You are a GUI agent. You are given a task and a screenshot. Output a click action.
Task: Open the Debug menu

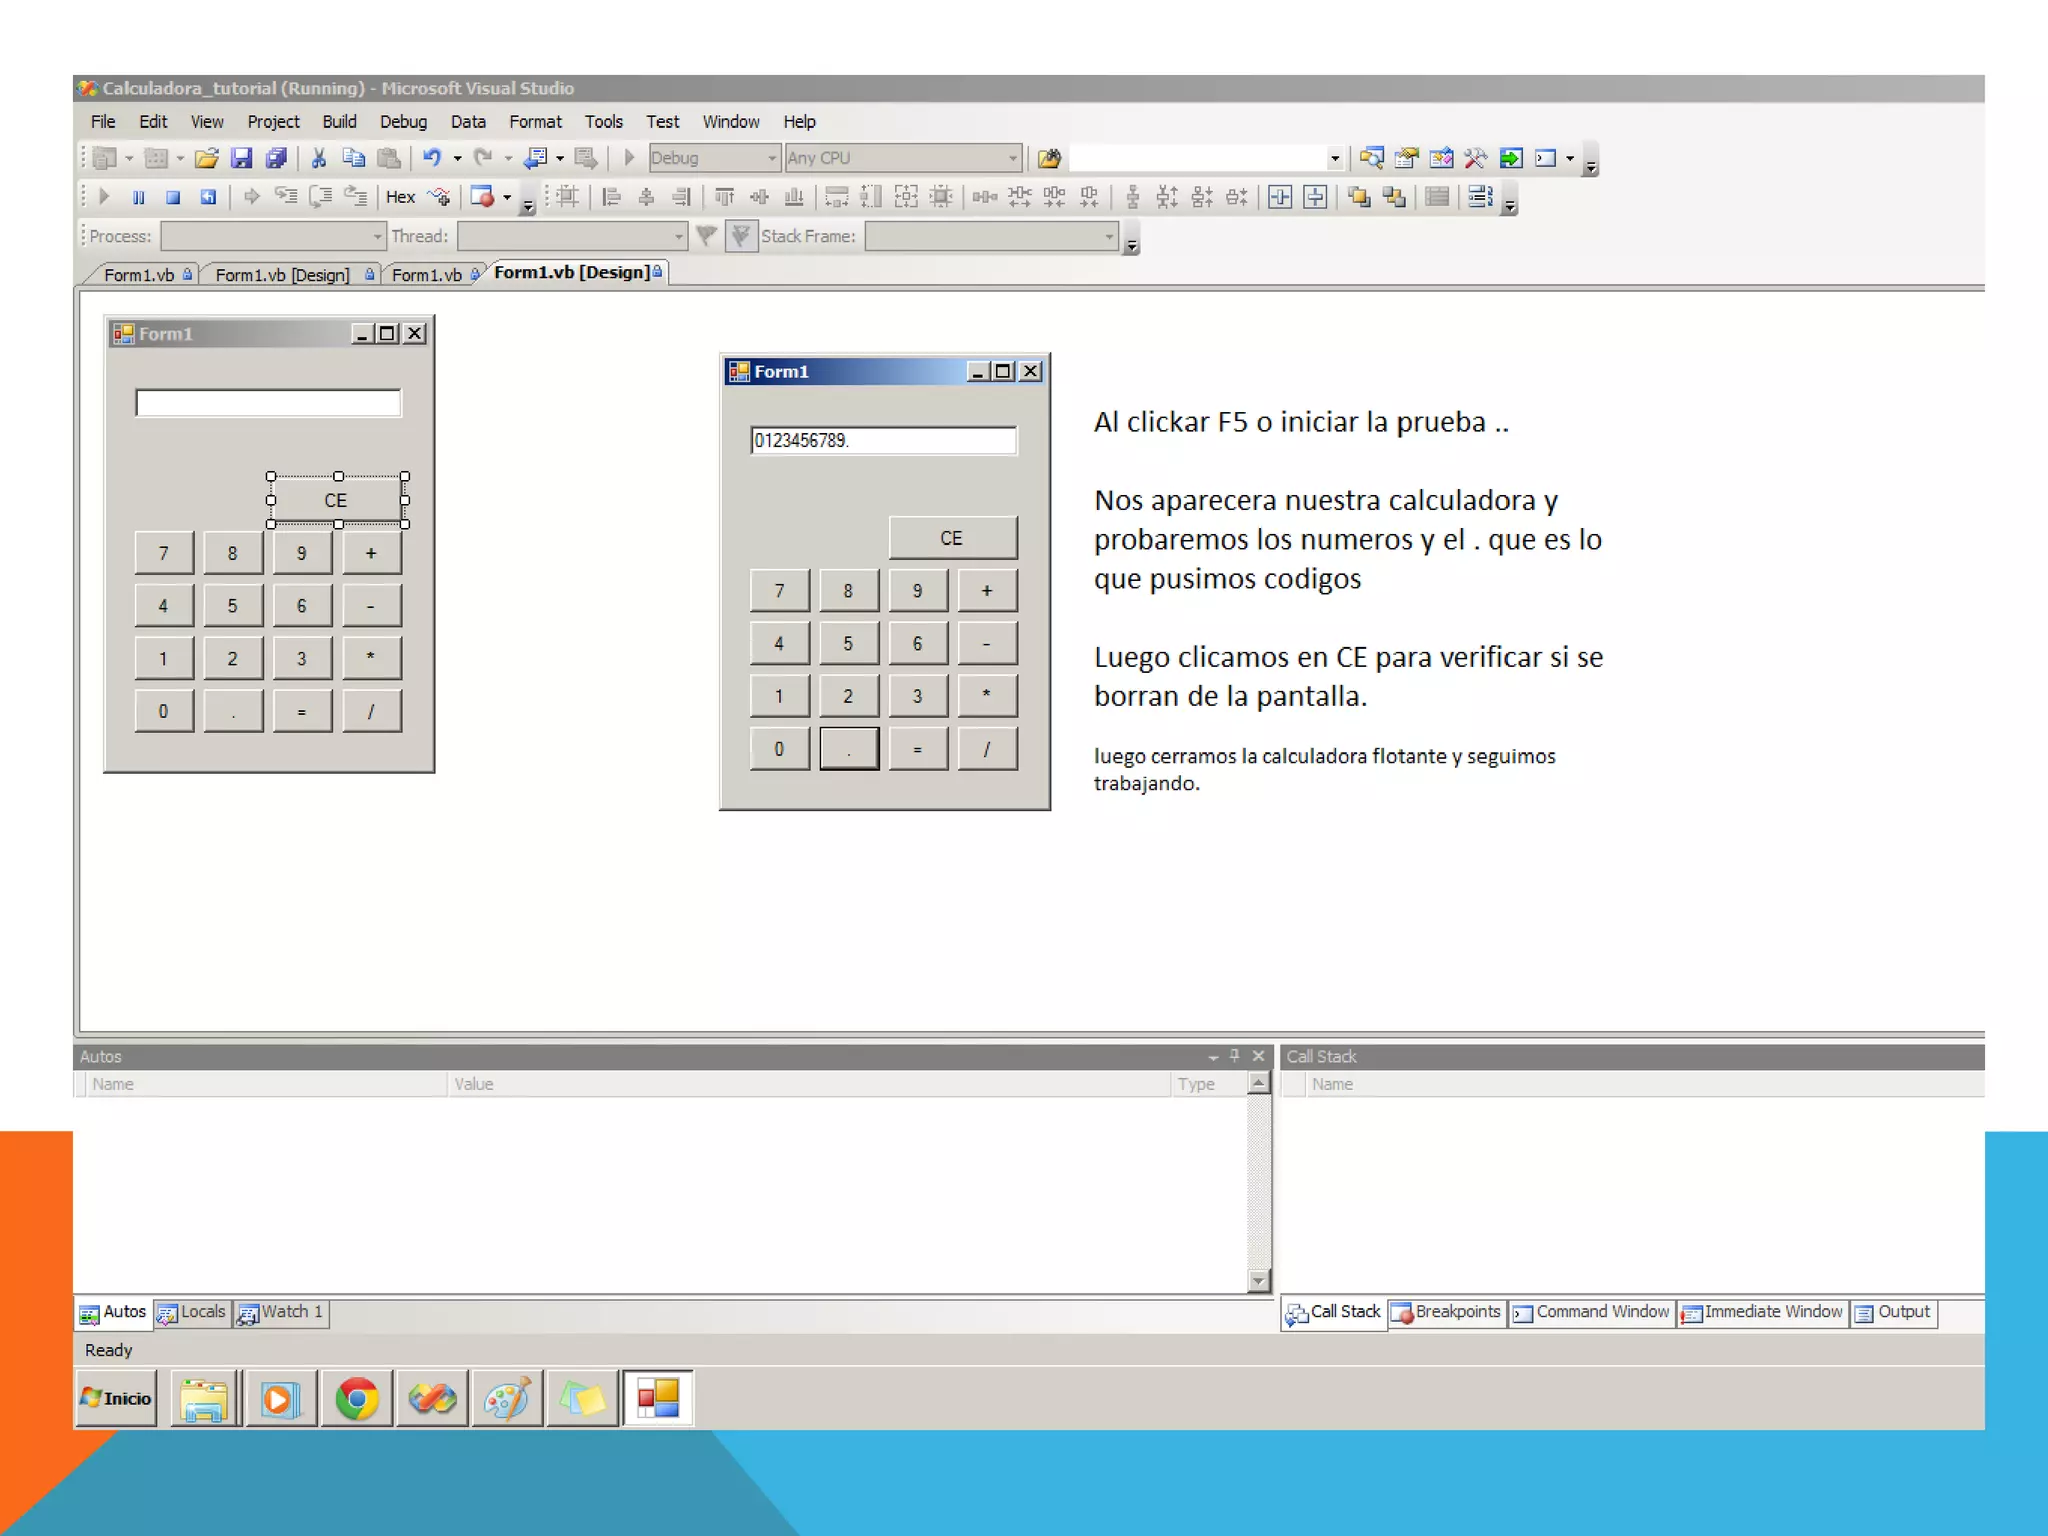(403, 121)
